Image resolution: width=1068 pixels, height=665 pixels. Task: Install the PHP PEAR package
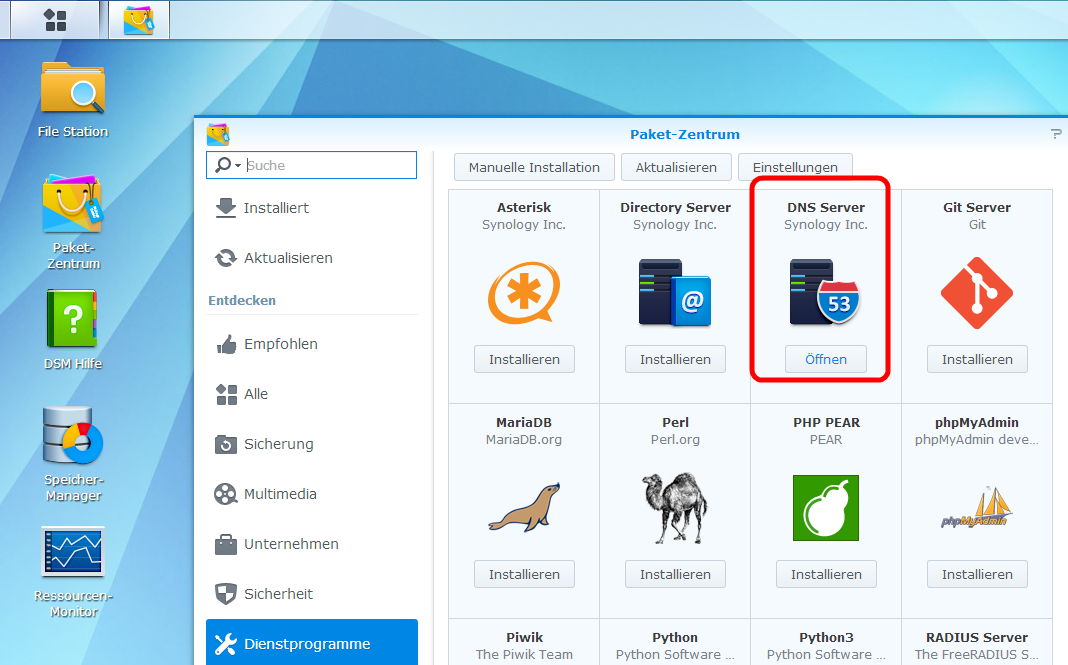coord(826,574)
